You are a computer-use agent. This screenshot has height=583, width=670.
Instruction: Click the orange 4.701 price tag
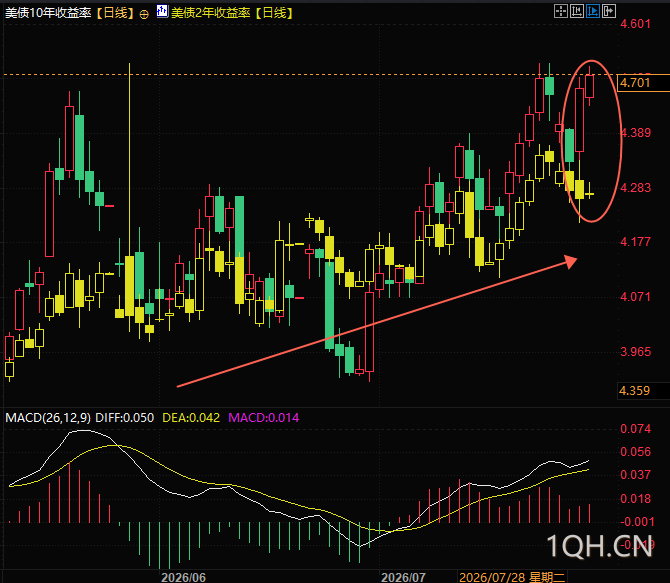click(644, 82)
